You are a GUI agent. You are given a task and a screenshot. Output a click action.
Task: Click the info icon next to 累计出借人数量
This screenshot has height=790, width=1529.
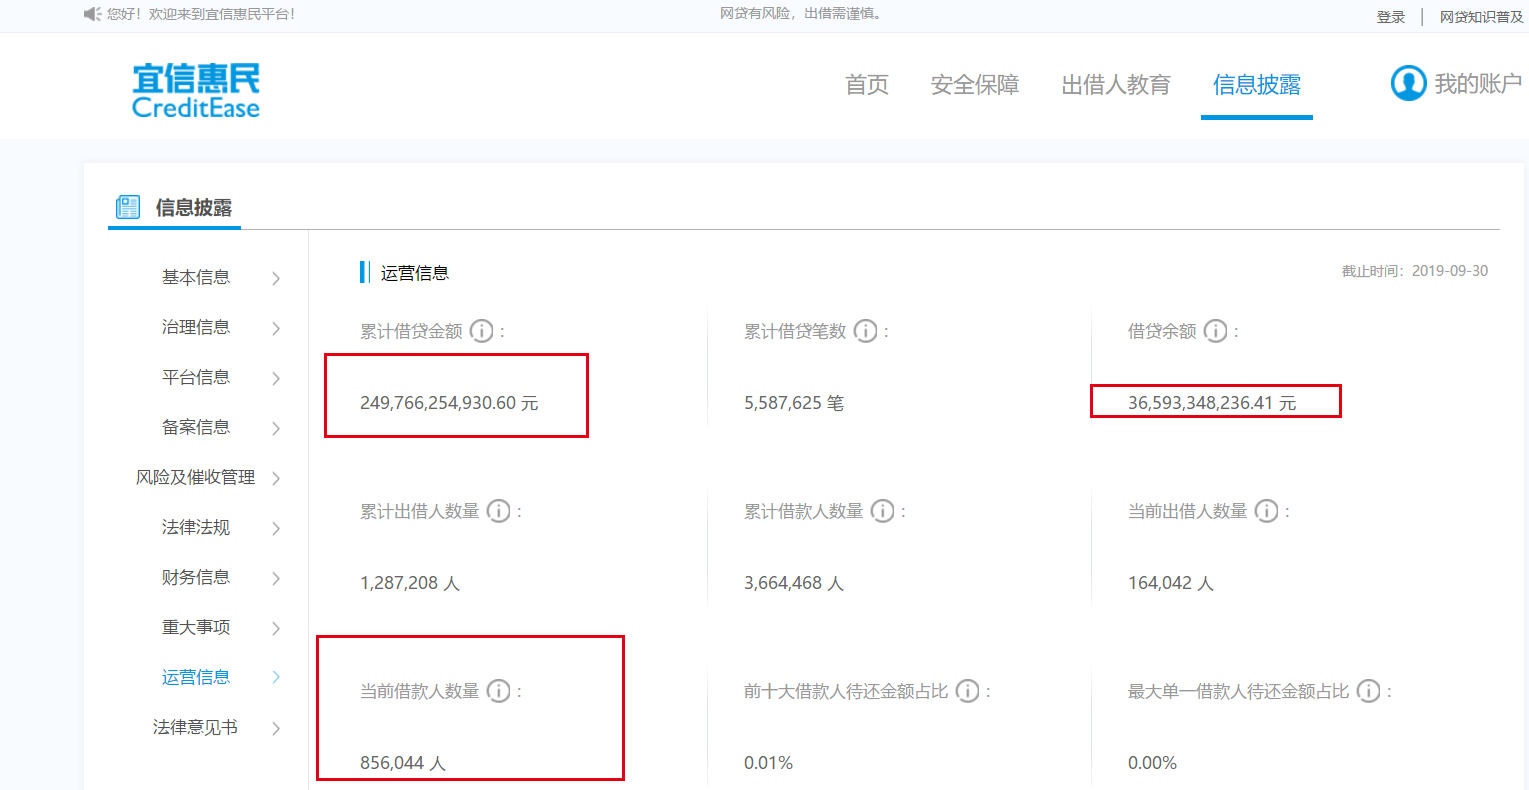(499, 511)
